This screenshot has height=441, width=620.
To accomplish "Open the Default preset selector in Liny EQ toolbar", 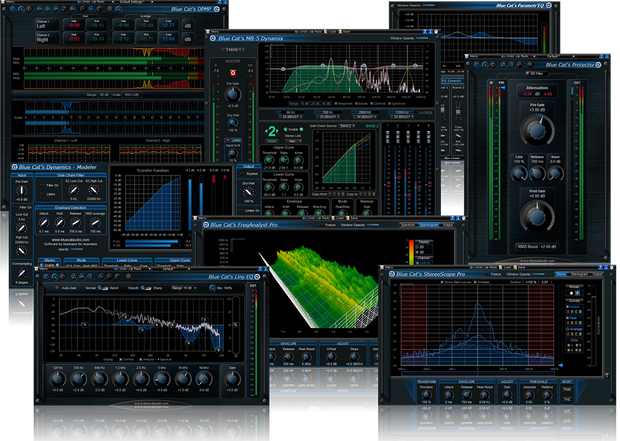I will pos(168,269).
